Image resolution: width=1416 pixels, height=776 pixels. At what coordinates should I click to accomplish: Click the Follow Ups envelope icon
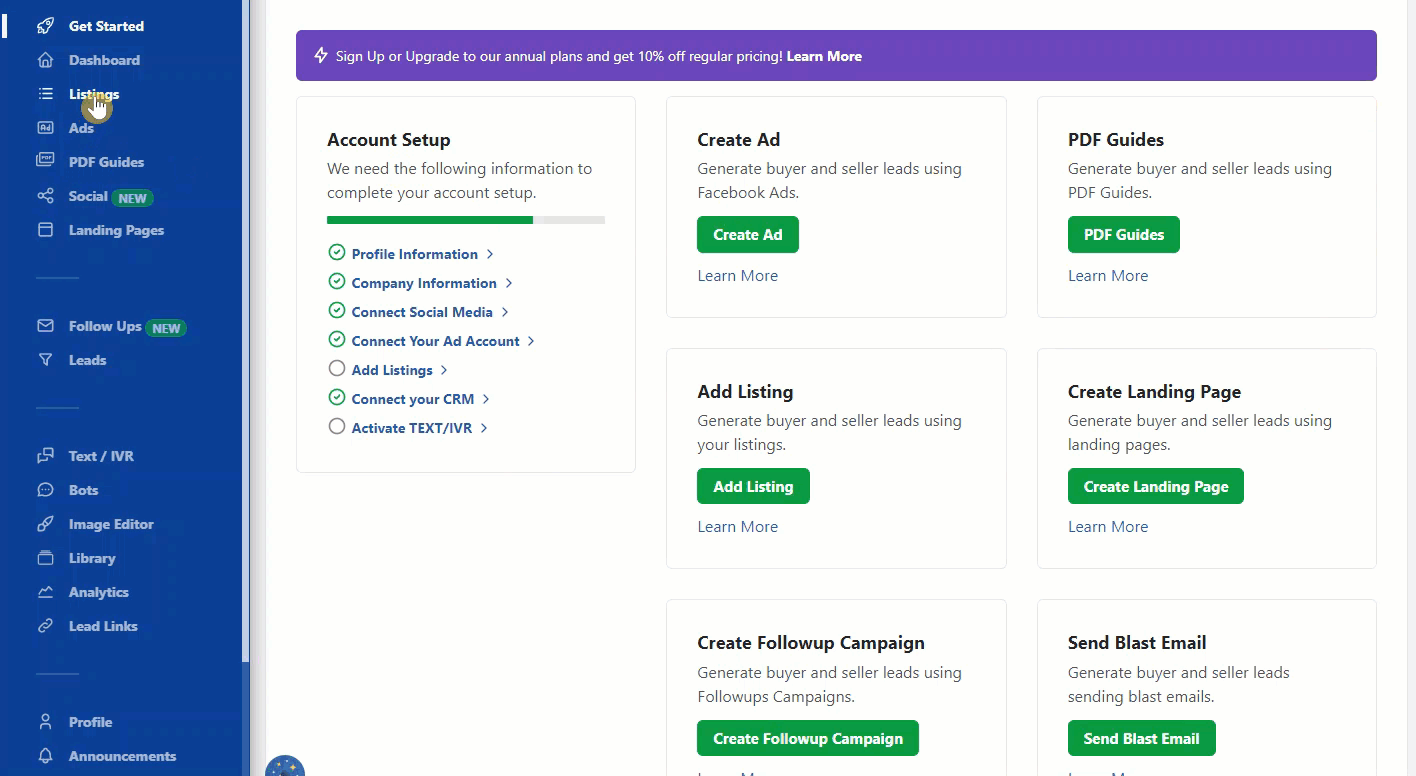(x=45, y=326)
